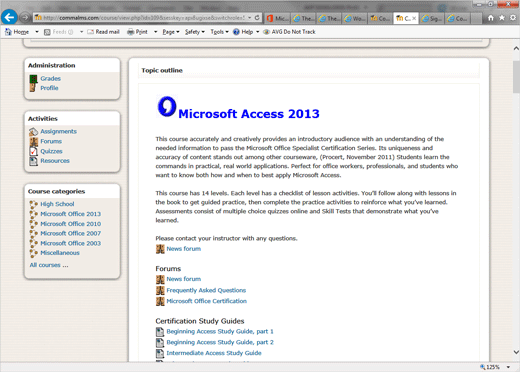Viewport: 520px width, 372px height.
Task: Click Home in the command bar
Action: [17, 32]
